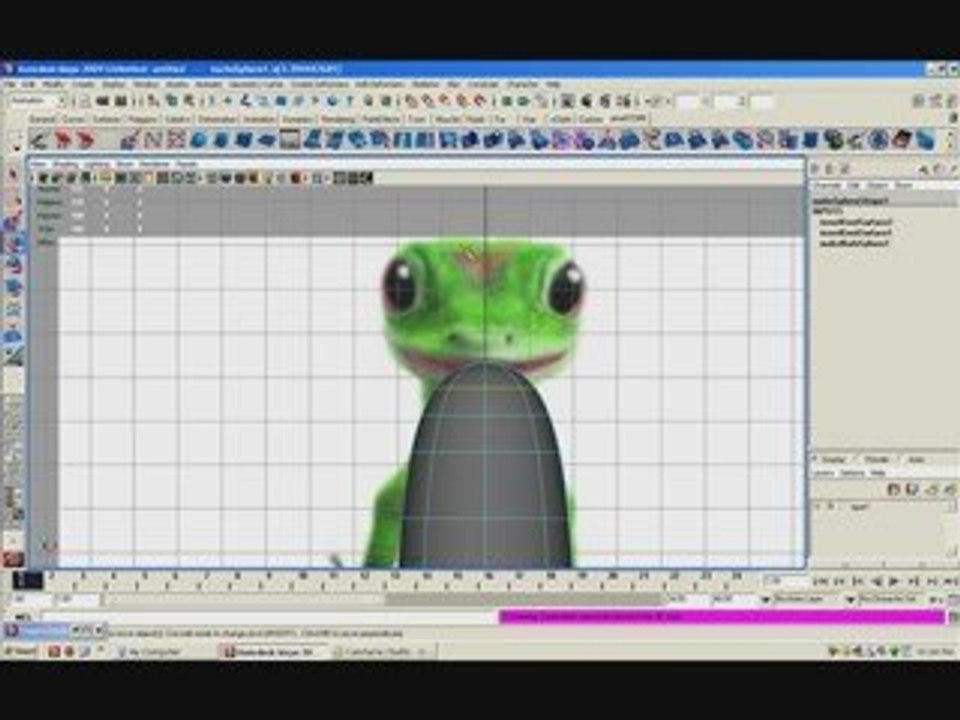The height and width of the screenshot is (720, 960).
Task: Go to start of playback range
Action: 822,581
